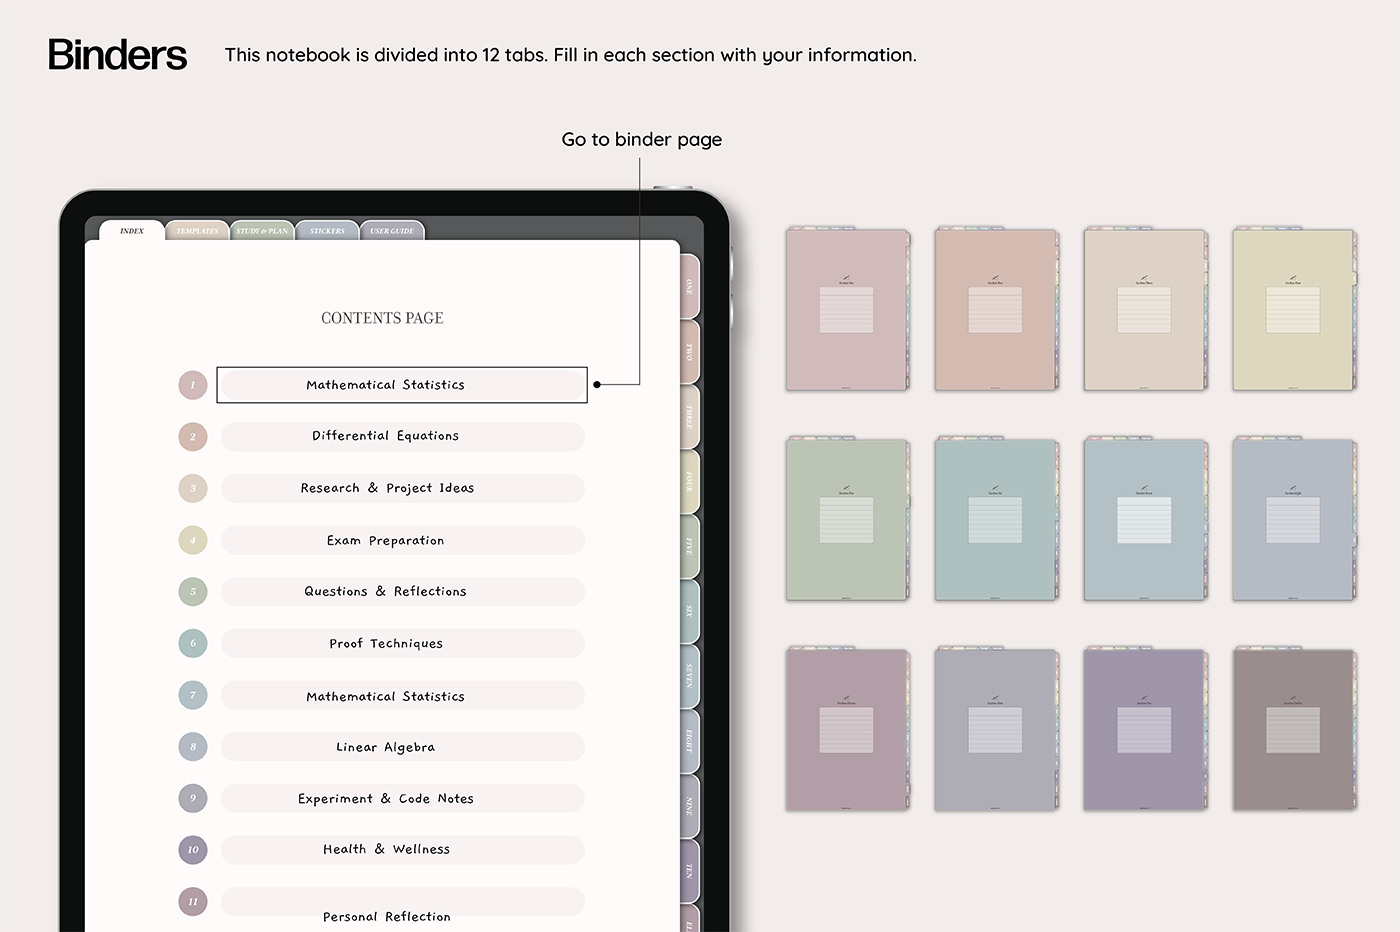Click the taupe brown binder cover thumbnail

1293,730
